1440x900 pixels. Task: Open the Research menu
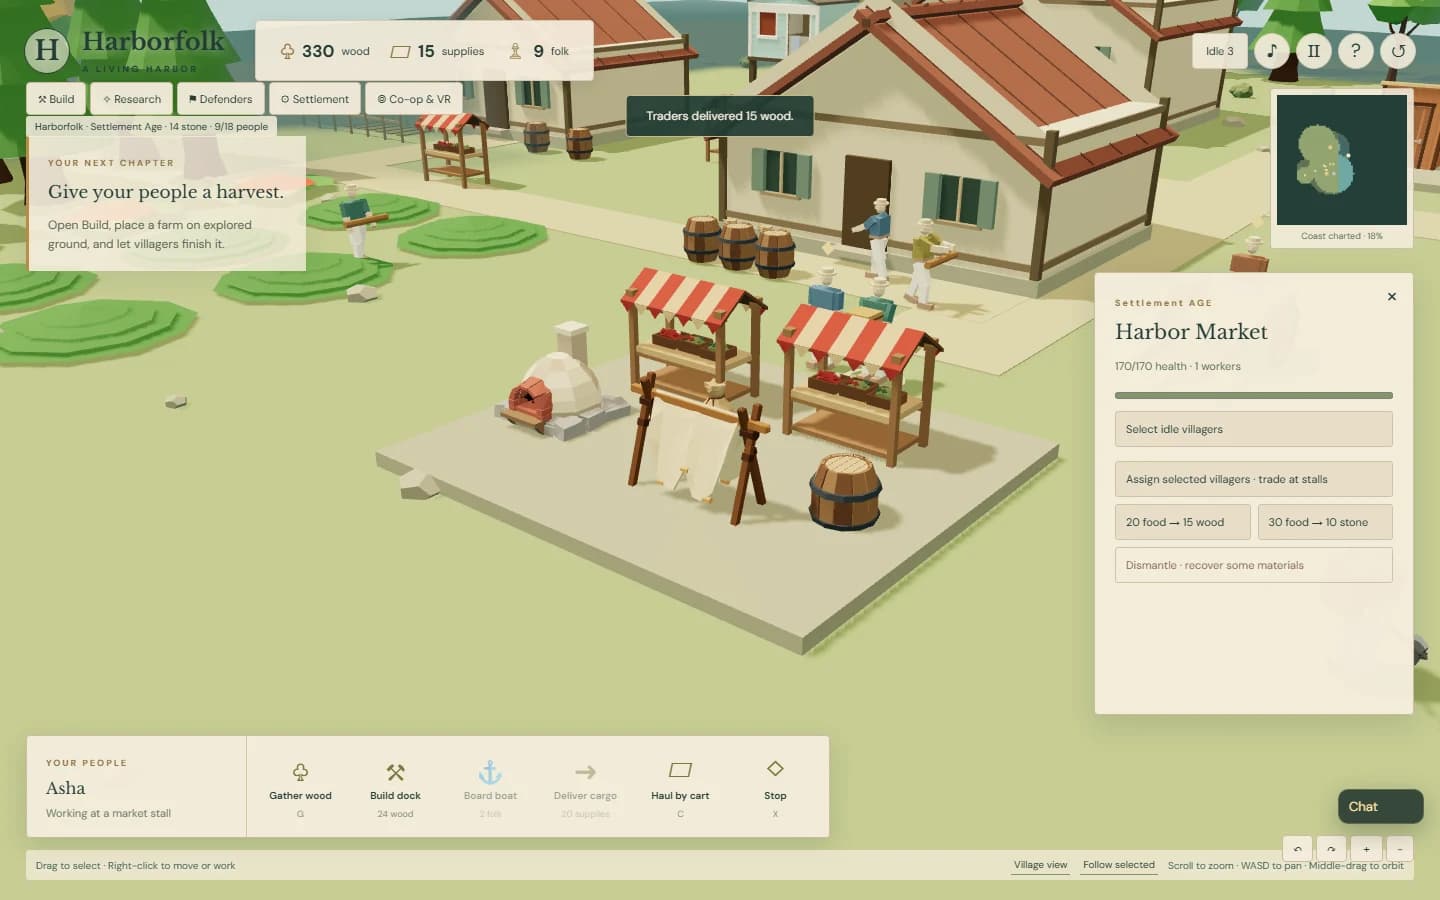pyautogui.click(x=132, y=99)
